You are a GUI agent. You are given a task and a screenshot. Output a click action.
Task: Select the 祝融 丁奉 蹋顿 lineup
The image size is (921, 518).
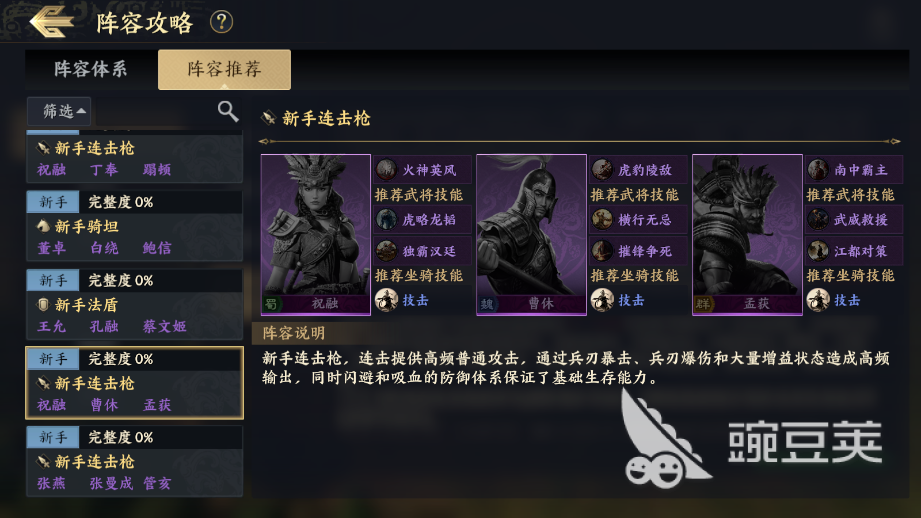[135, 157]
